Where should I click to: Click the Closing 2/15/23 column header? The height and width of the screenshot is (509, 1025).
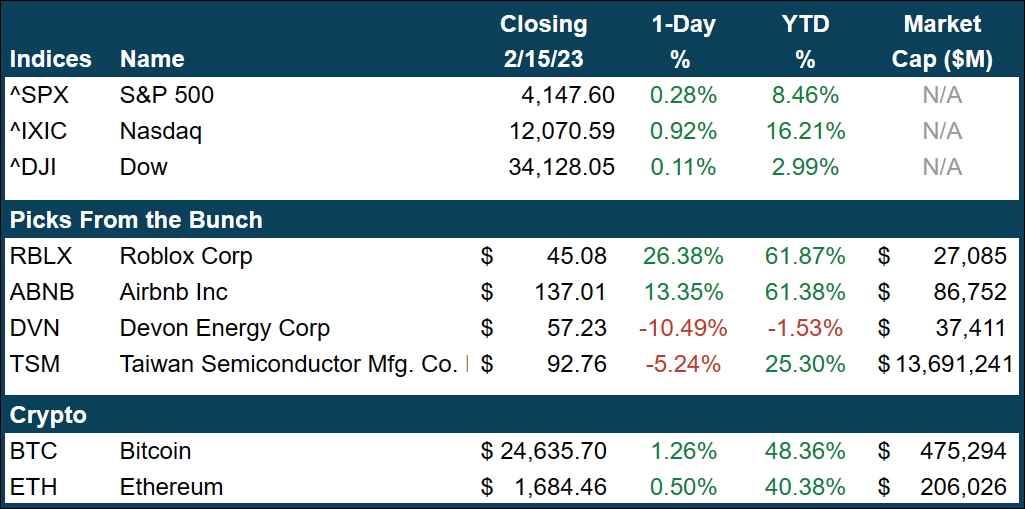[x=544, y=42]
